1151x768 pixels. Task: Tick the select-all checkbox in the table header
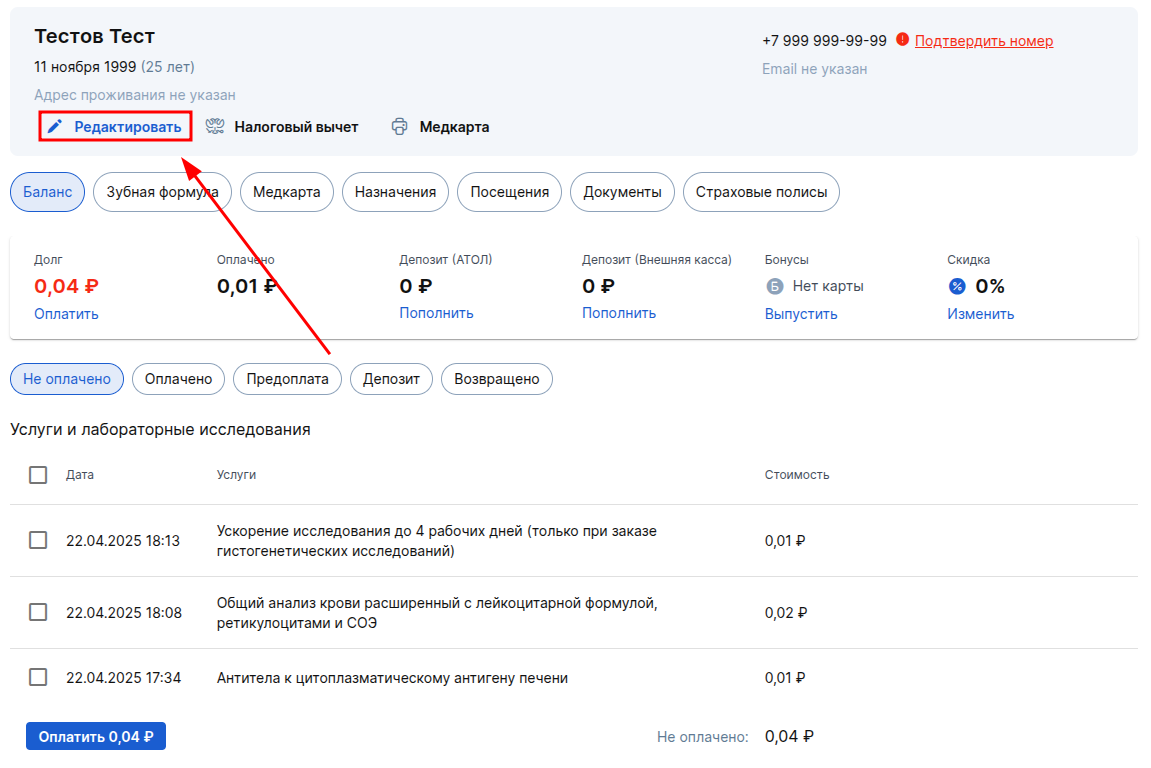click(x=38, y=475)
